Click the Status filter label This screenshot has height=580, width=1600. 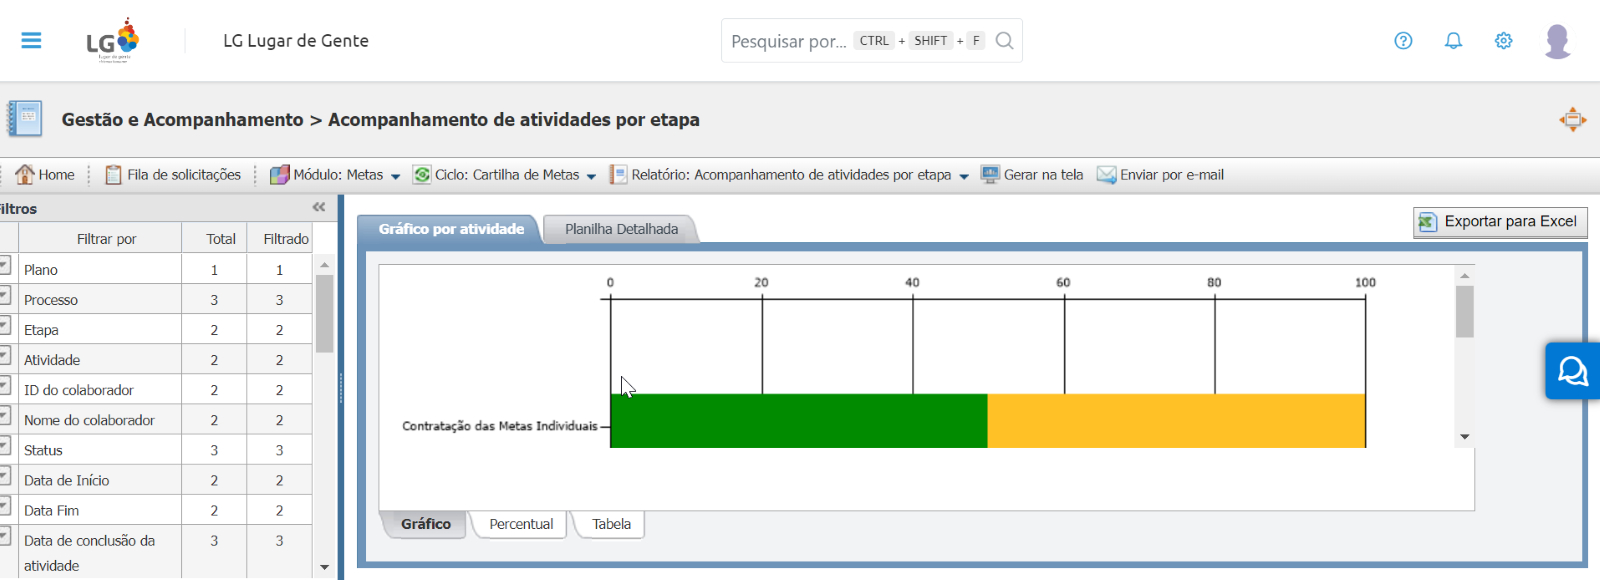[43, 450]
